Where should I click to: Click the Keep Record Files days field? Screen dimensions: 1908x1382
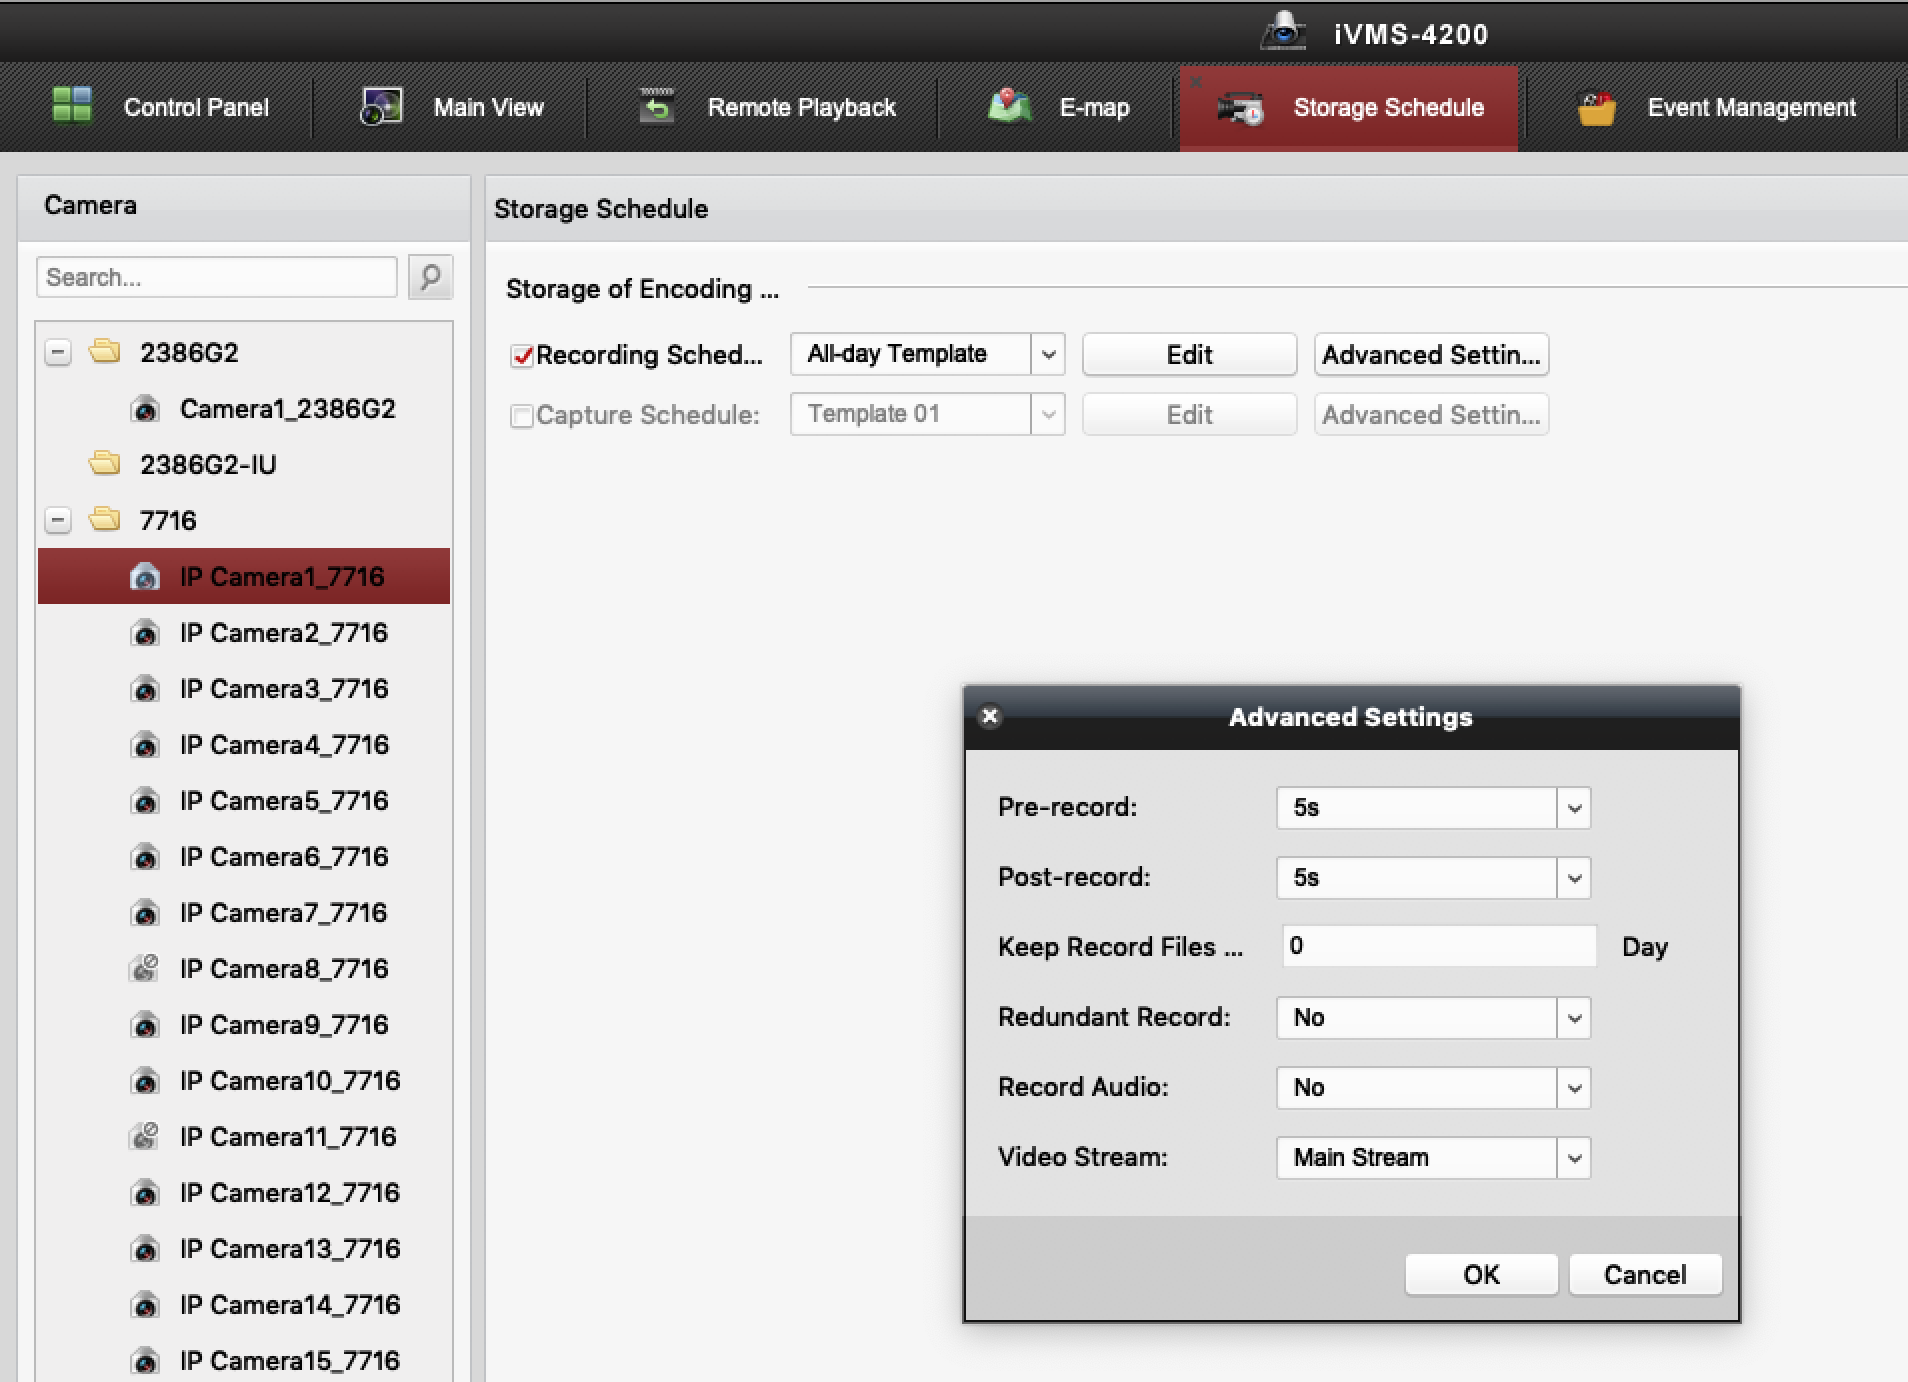(x=1438, y=946)
